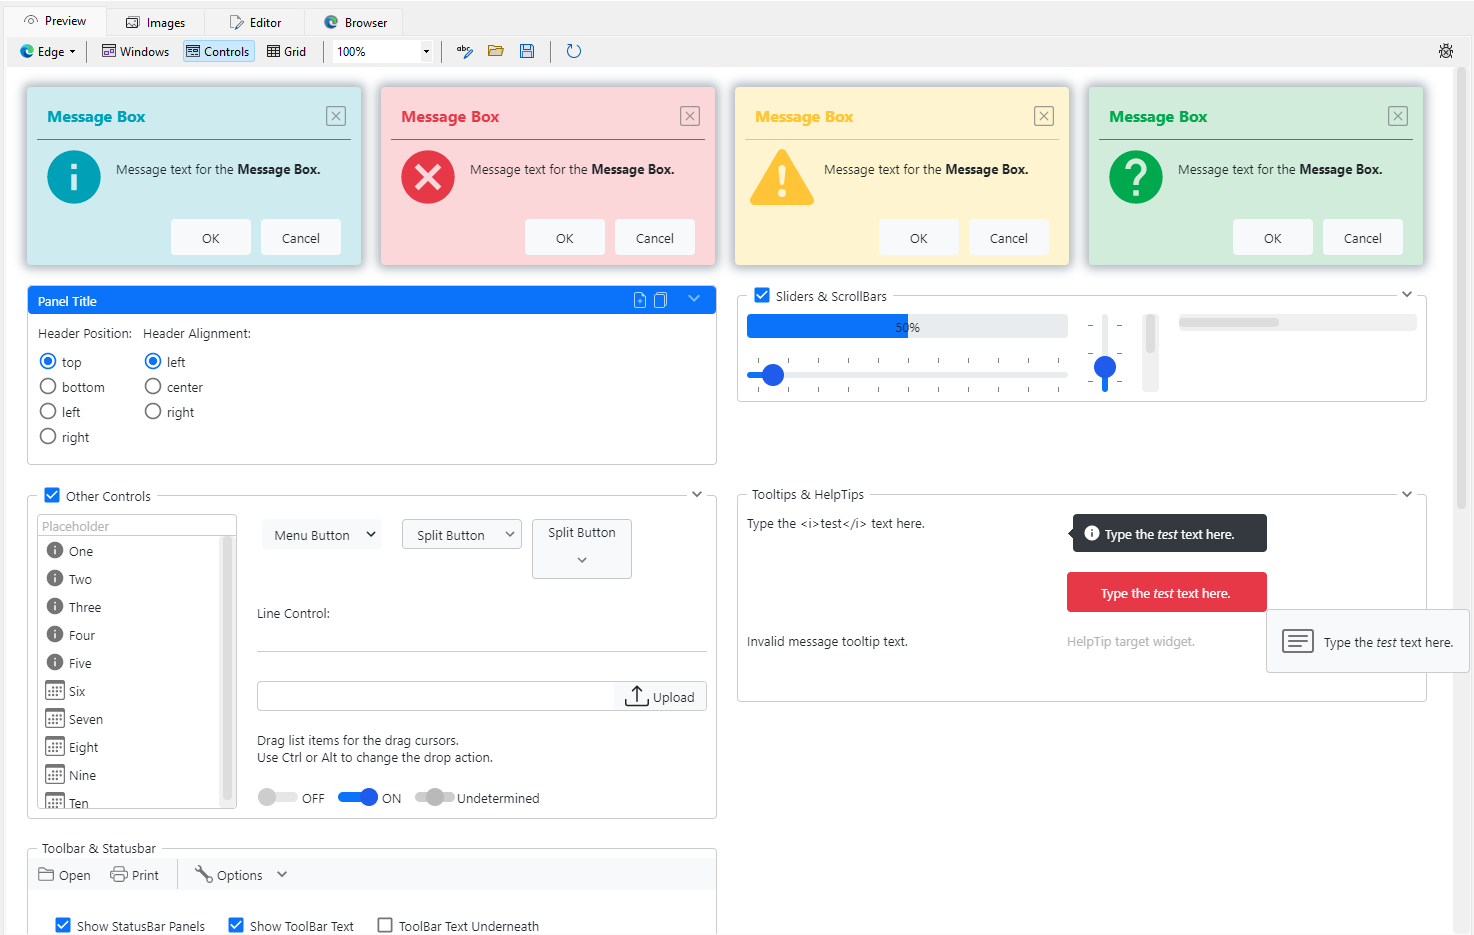Click the open folder toolbar icon

pos(496,51)
